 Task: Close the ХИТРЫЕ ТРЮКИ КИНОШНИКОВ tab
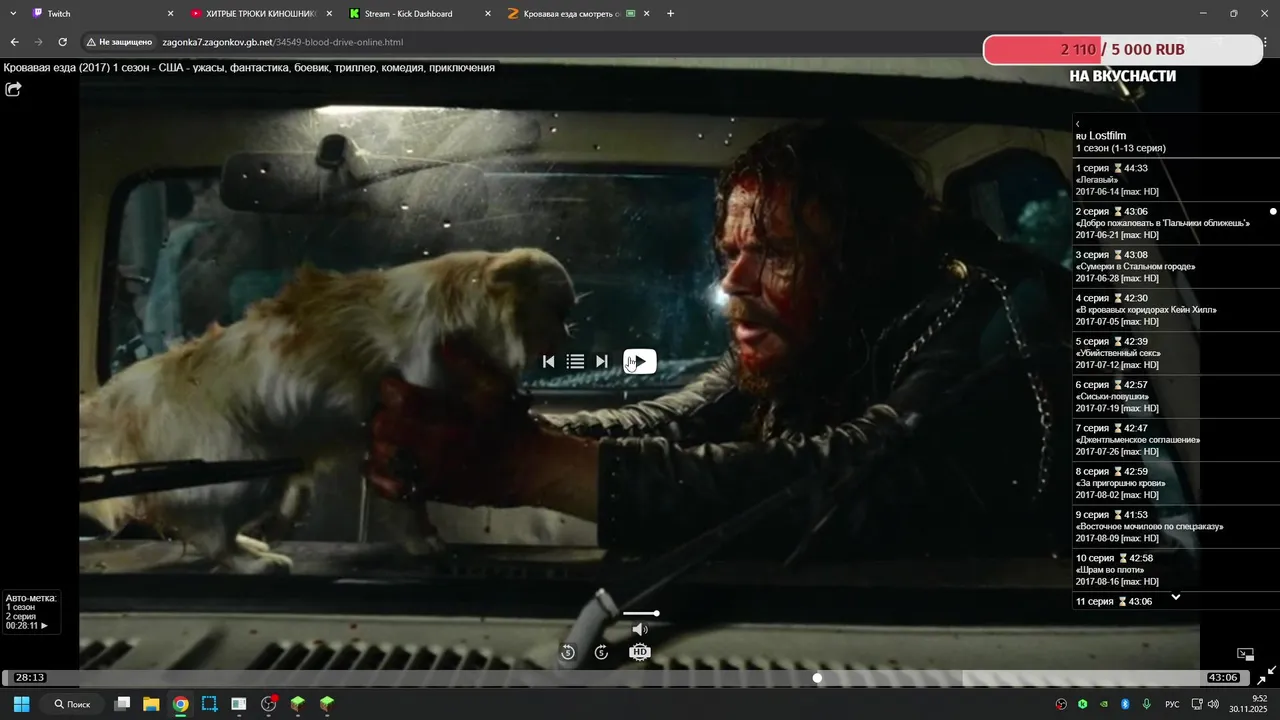[x=329, y=14]
